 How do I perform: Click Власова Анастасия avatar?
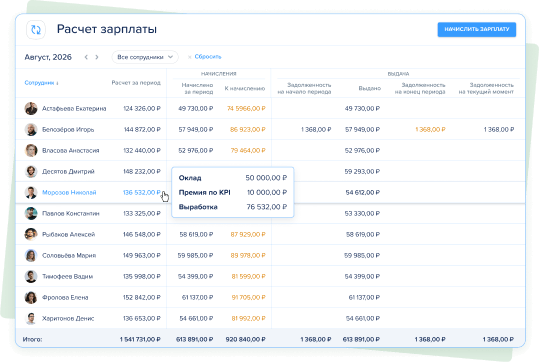tap(31, 151)
